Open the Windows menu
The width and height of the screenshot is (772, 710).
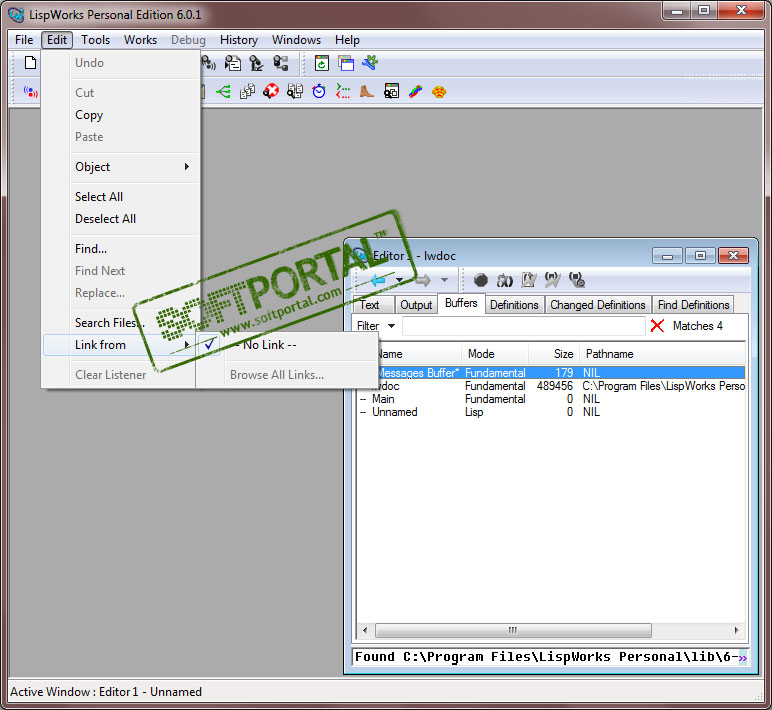[296, 40]
